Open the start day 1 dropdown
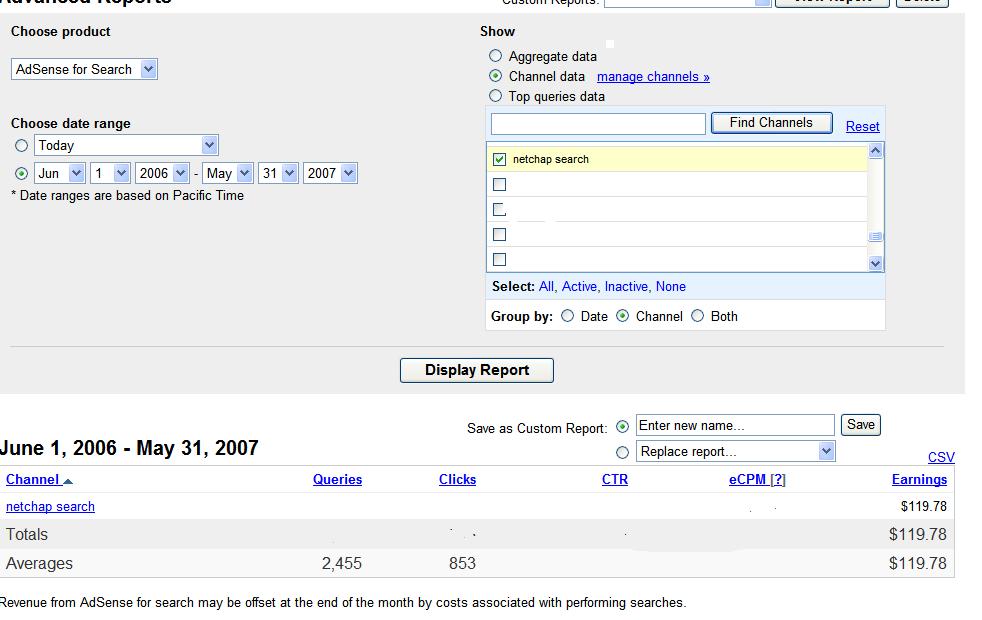 point(110,173)
